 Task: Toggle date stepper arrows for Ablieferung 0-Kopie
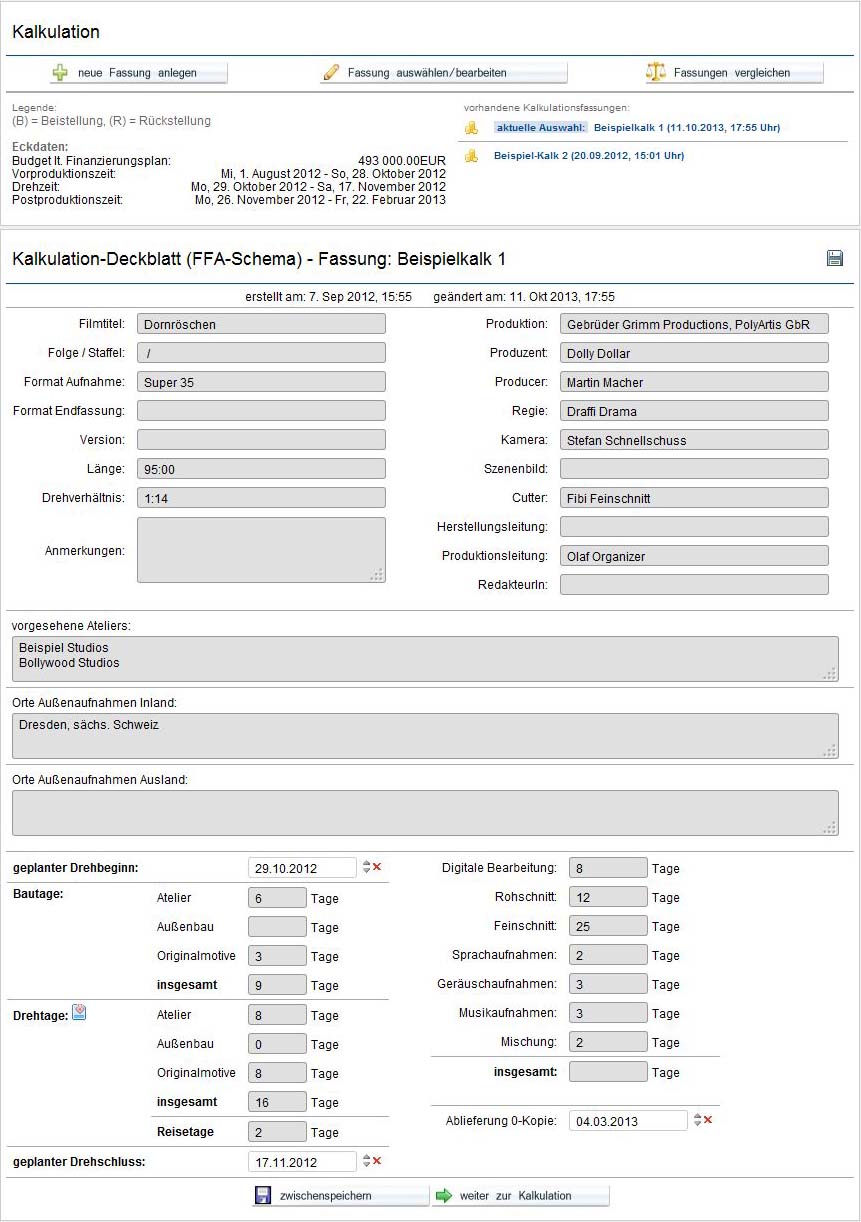[x=697, y=1120]
